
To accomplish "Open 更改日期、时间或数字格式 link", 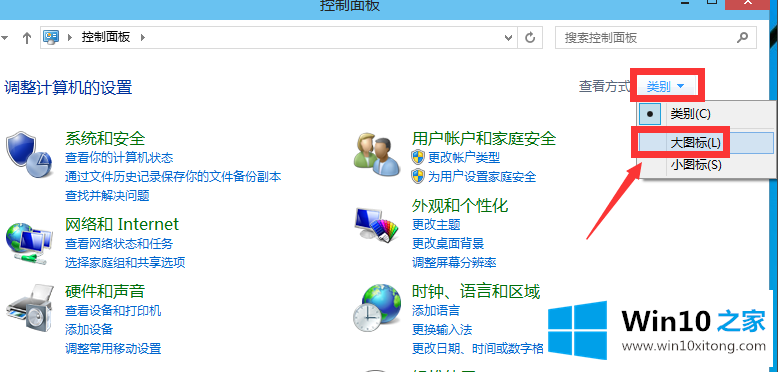I will (x=478, y=348).
